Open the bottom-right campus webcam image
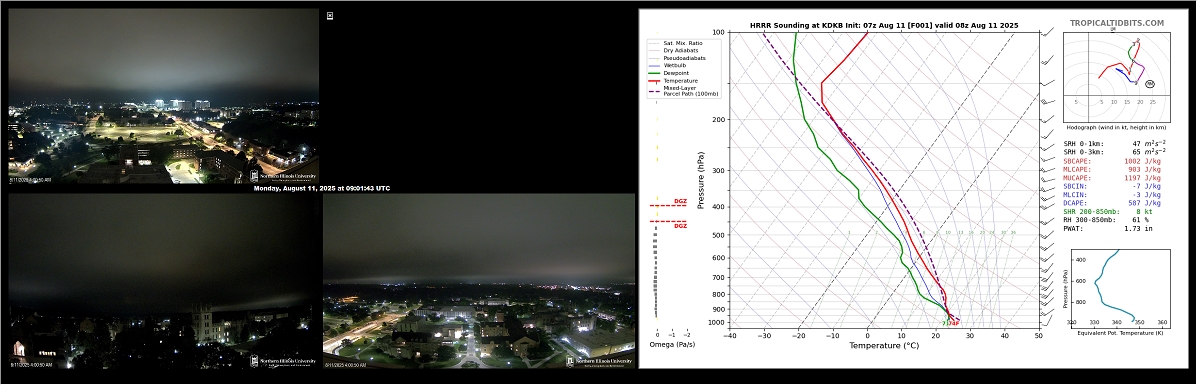Viewport: 1197px width, 385px height. (x=479, y=281)
